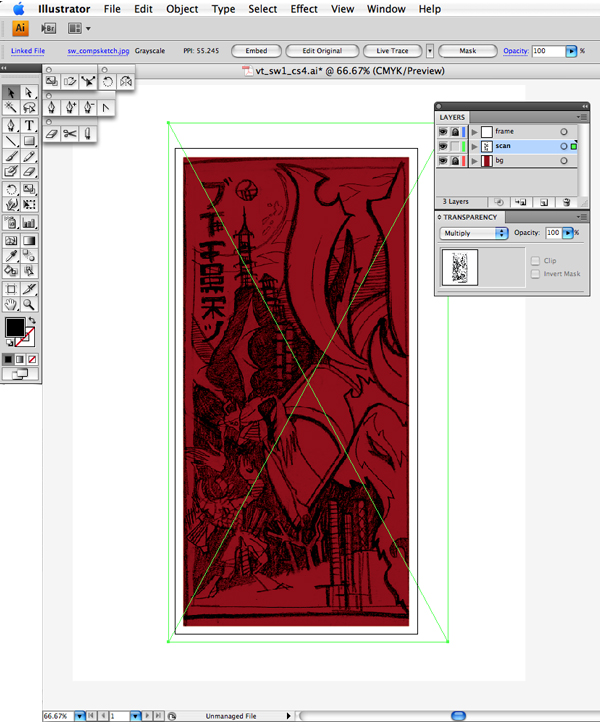Swap fill and stroke arrows icon

32,320
